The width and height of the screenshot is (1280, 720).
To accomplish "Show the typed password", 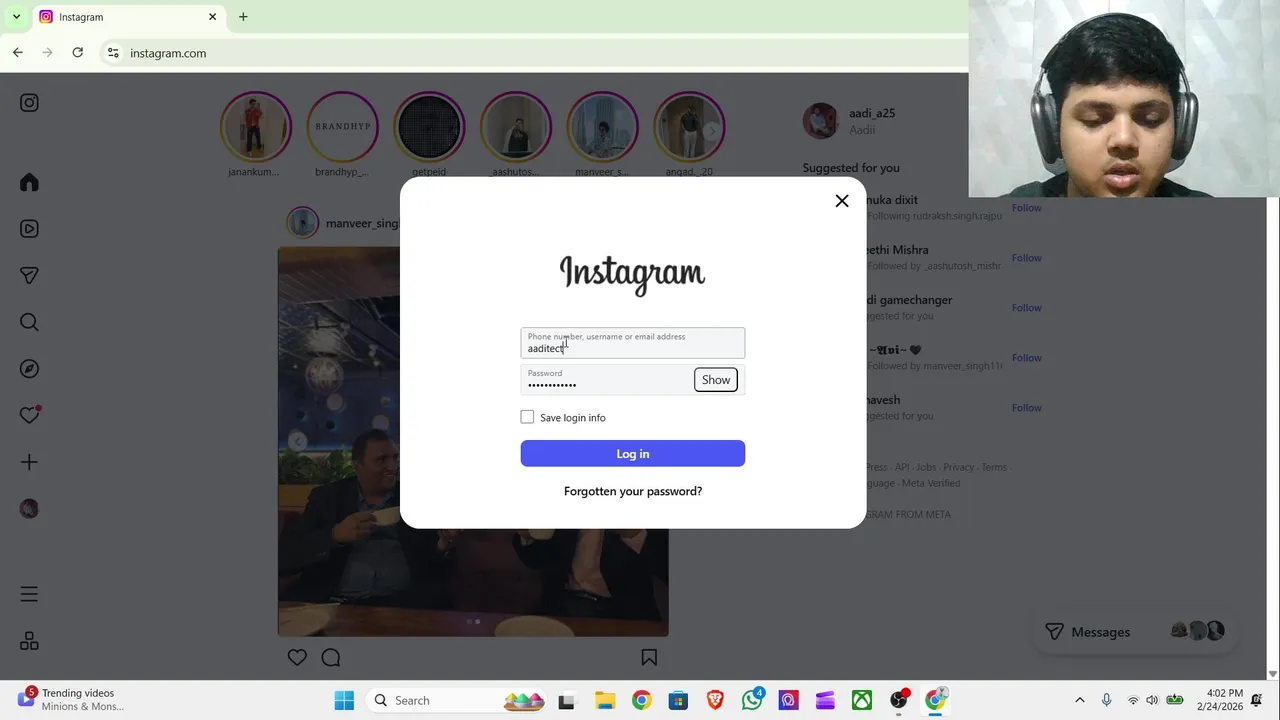I will [716, 380].
